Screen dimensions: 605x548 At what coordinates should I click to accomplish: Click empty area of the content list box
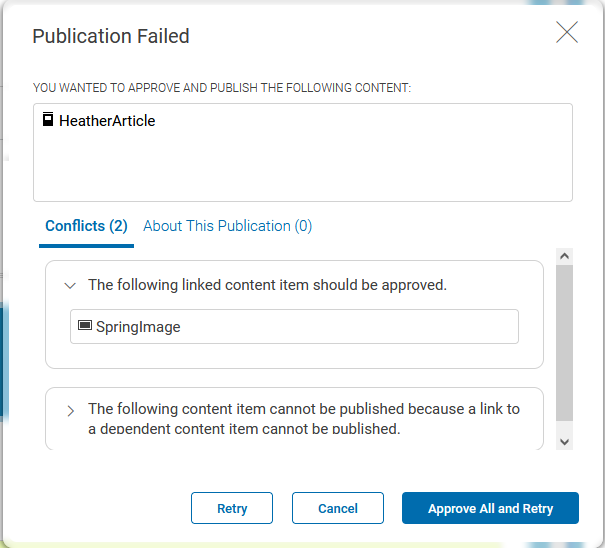click(302, 168)
